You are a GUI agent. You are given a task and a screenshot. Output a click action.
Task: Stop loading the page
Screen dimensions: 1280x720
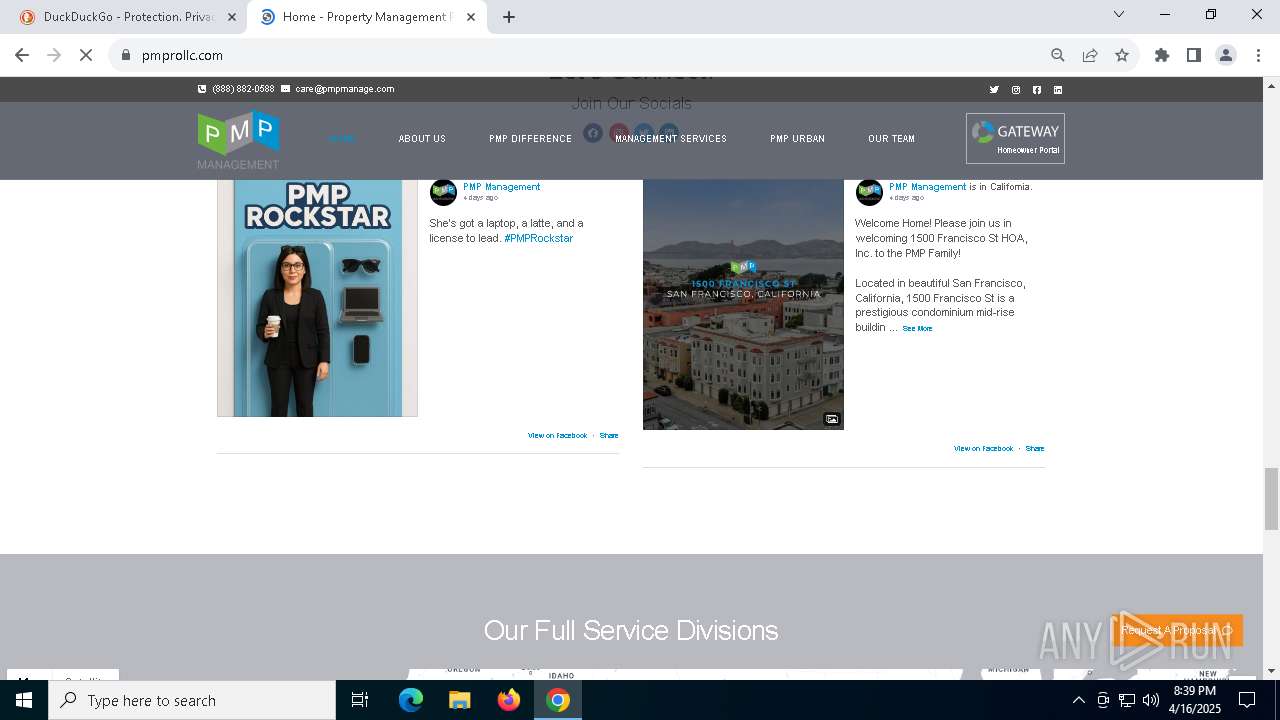(86, 55)
